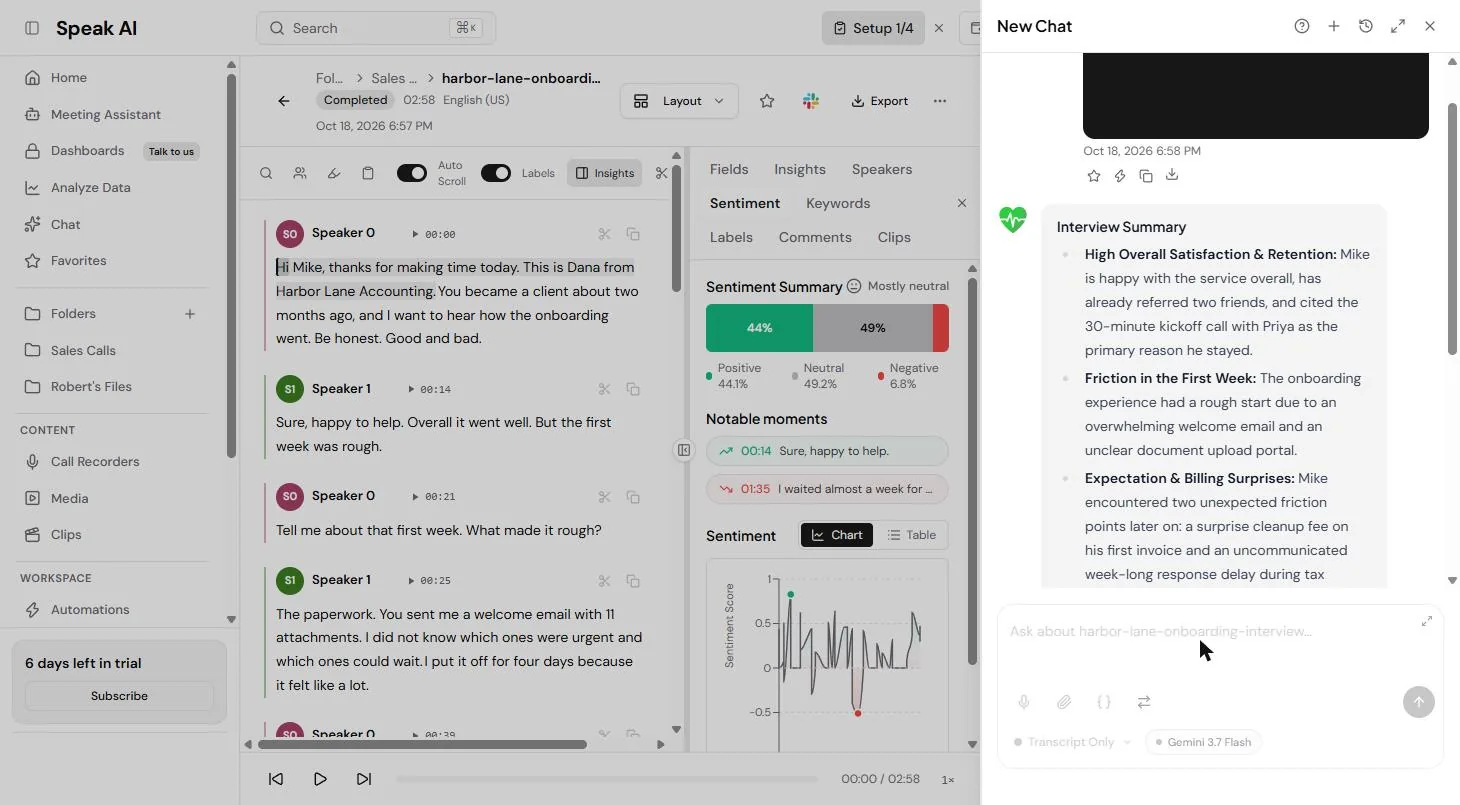Open Meeting Assistant in the sidebar
This screenshot has height=805, width=1460.
[x=105, y=114]
